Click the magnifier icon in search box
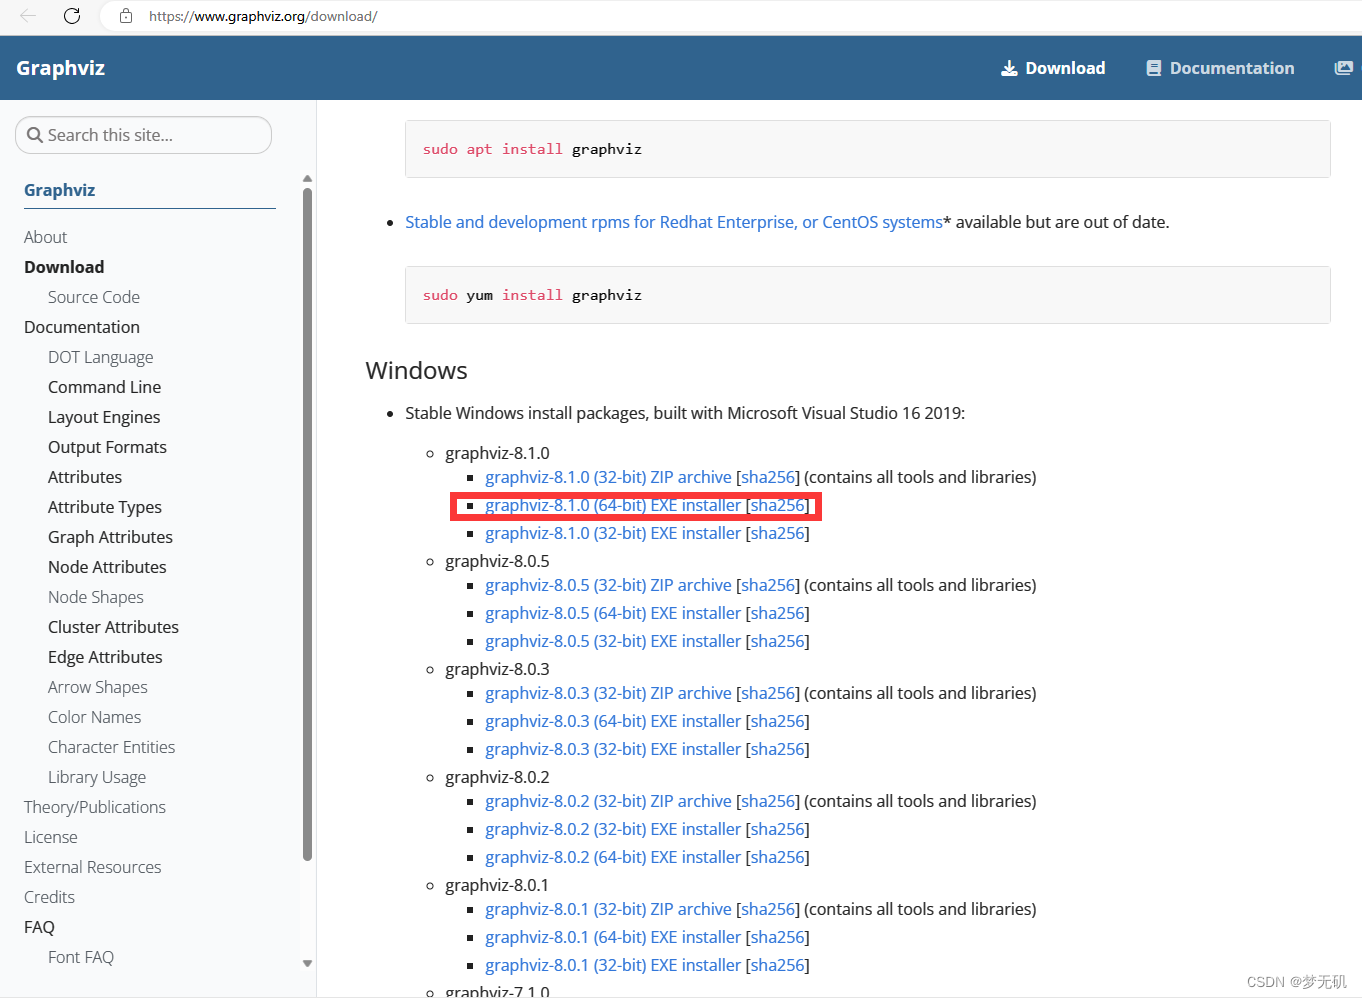1362x998 pixels. click(x=35, y=135)
